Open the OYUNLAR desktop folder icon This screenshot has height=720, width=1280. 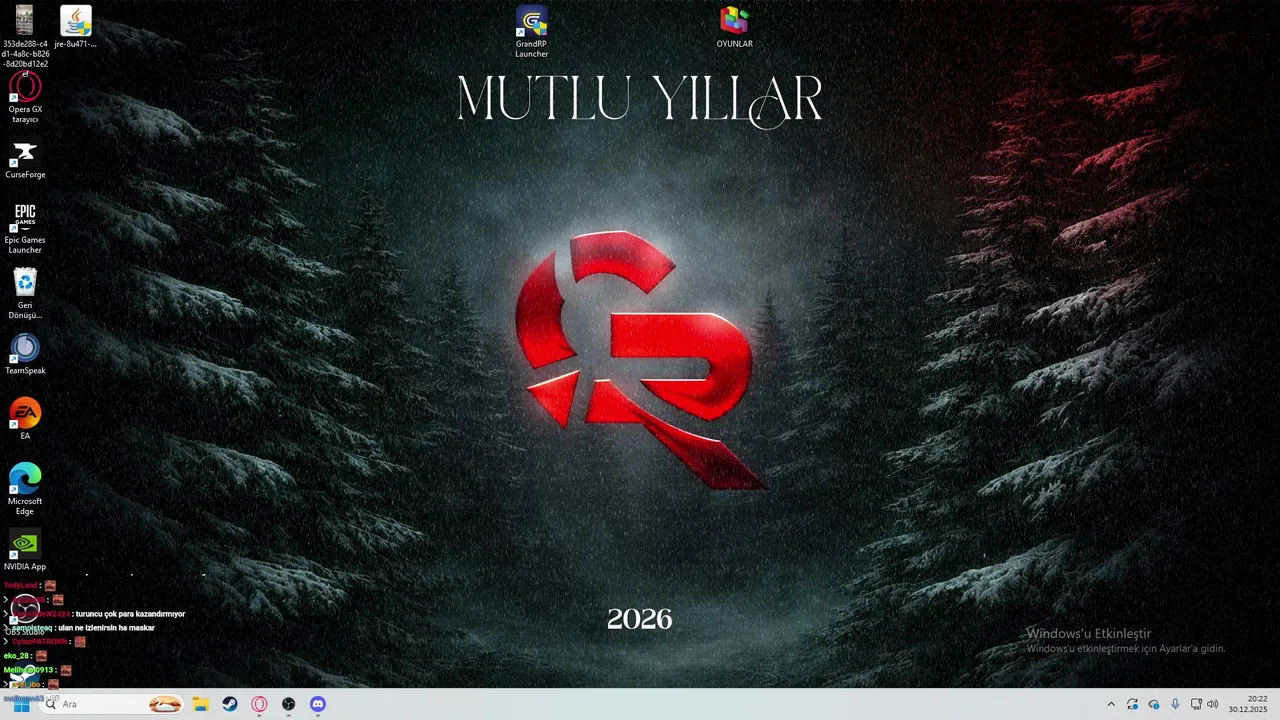(734, 27)
